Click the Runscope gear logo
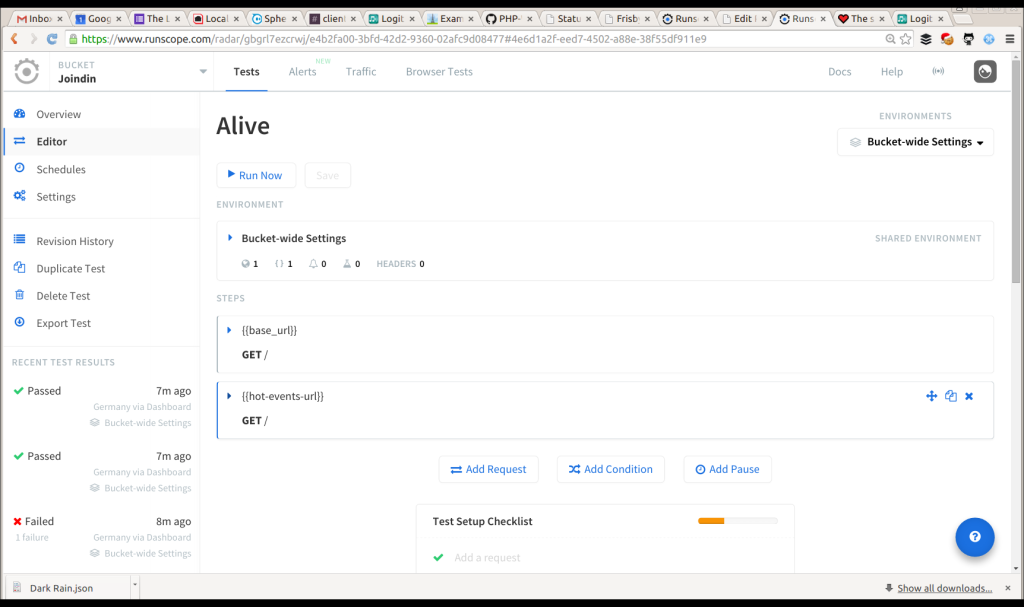The height and width of the screenshot is (607, 1024). pos(26,71)
